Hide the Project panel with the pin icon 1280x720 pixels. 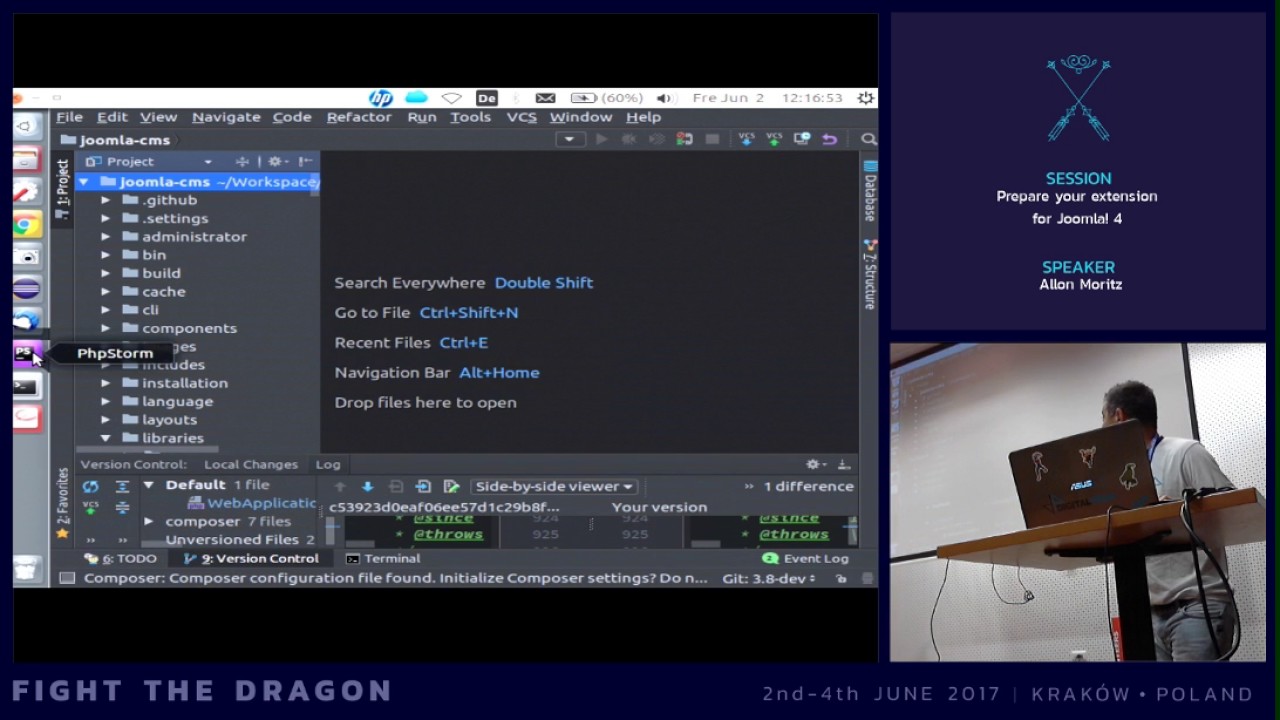click(305, 161)
